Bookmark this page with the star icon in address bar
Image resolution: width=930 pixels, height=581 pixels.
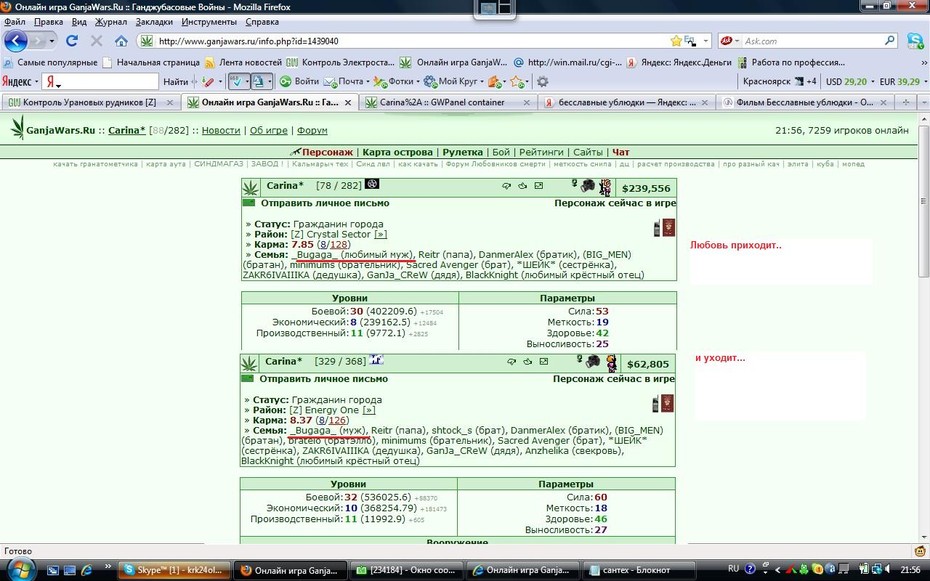[676, 41]
